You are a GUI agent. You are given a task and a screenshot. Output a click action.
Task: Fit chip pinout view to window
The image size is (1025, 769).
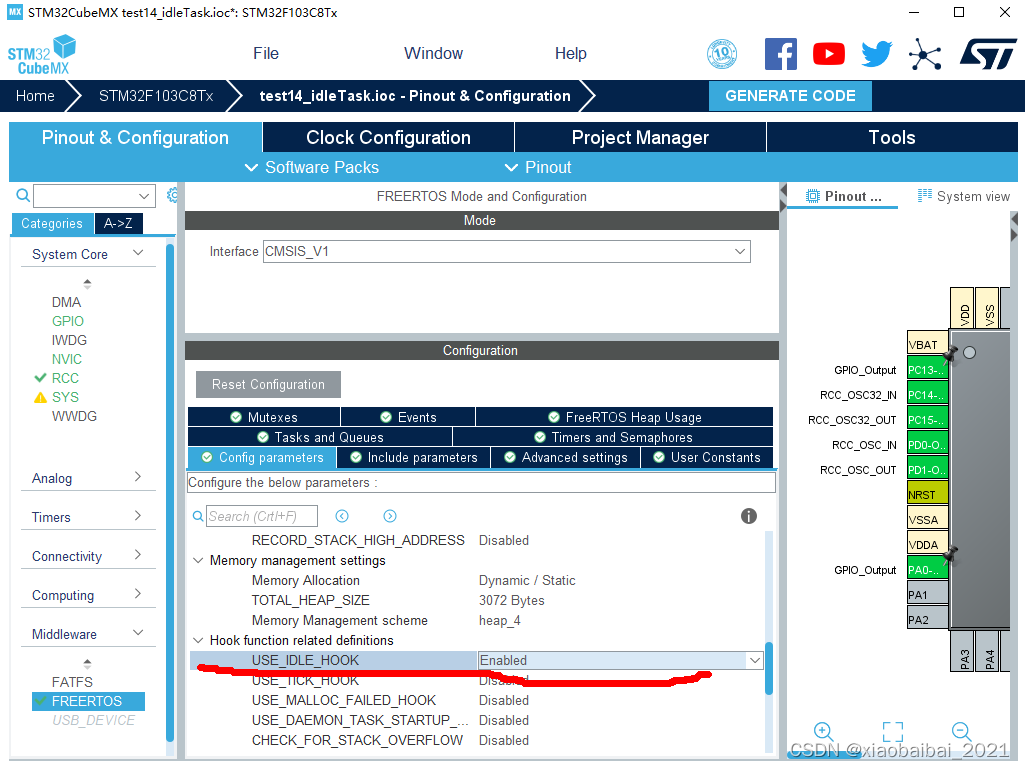[x=893, y=731]
